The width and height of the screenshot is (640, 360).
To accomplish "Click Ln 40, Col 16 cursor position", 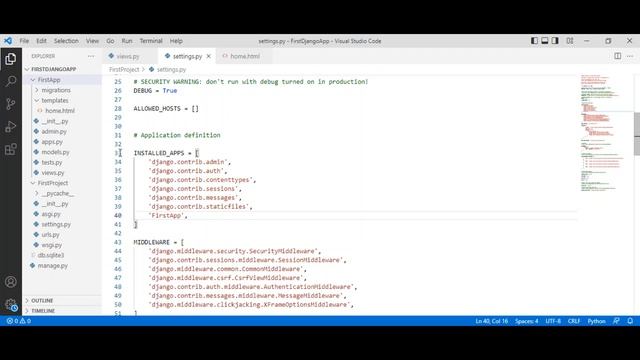I will 491,321.
